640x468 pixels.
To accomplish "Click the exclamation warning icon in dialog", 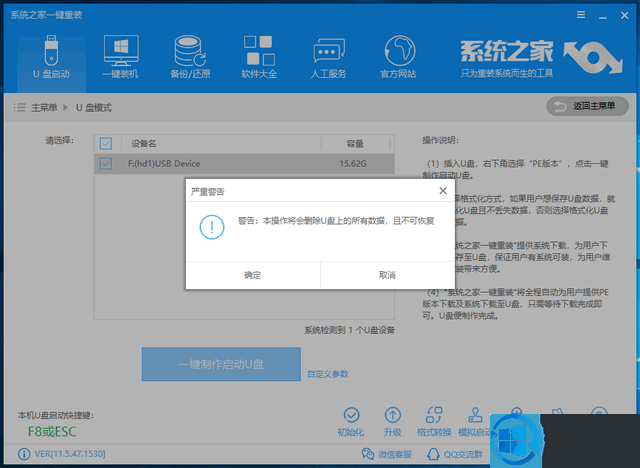I will [x=212, y=227].
